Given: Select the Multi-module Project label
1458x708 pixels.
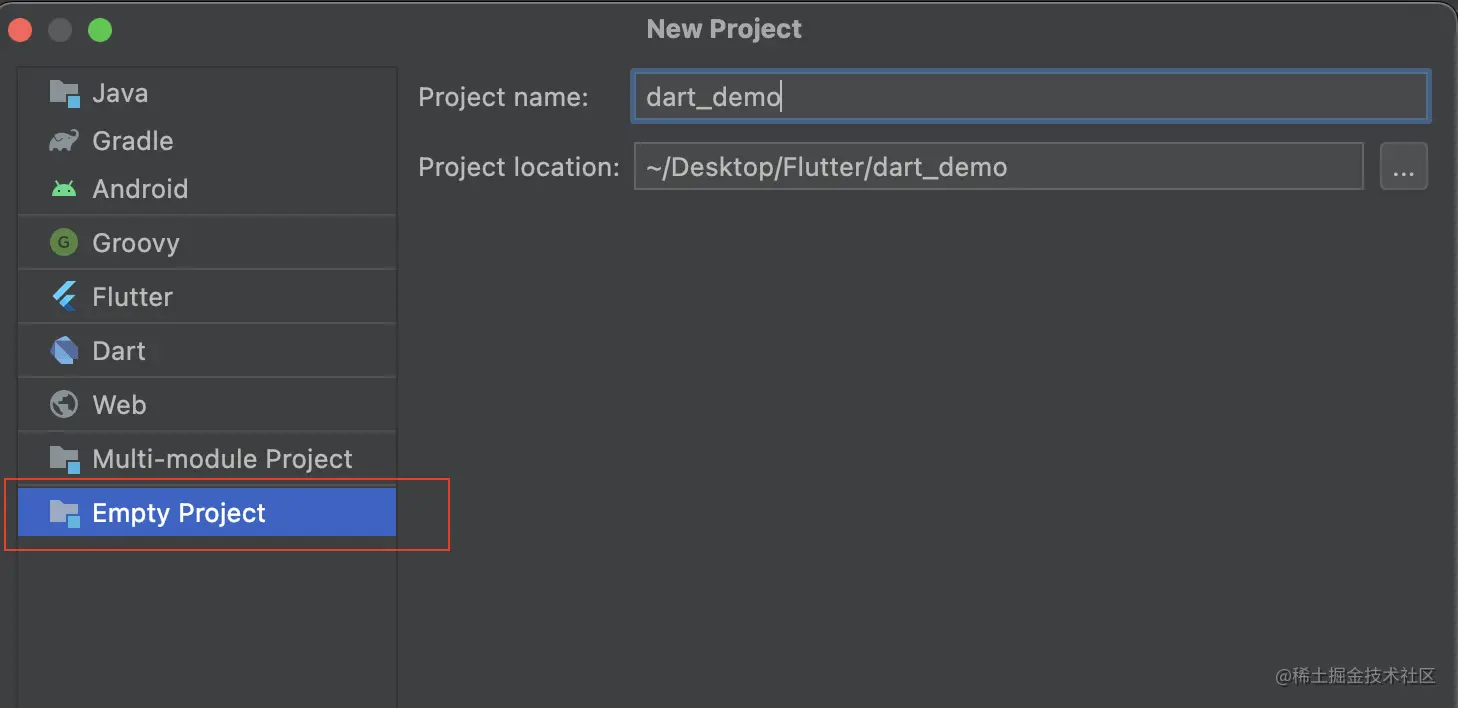Looking at the screenshot, I should [x=222, y=459].
